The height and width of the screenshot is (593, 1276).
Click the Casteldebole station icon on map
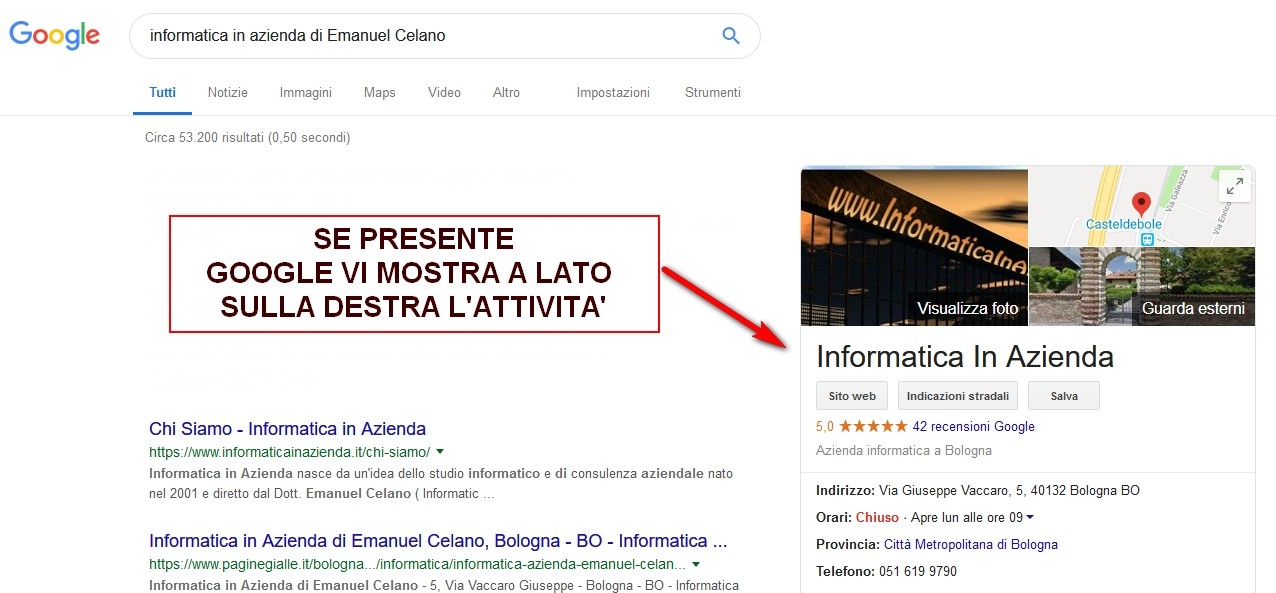coord(1148,239)
